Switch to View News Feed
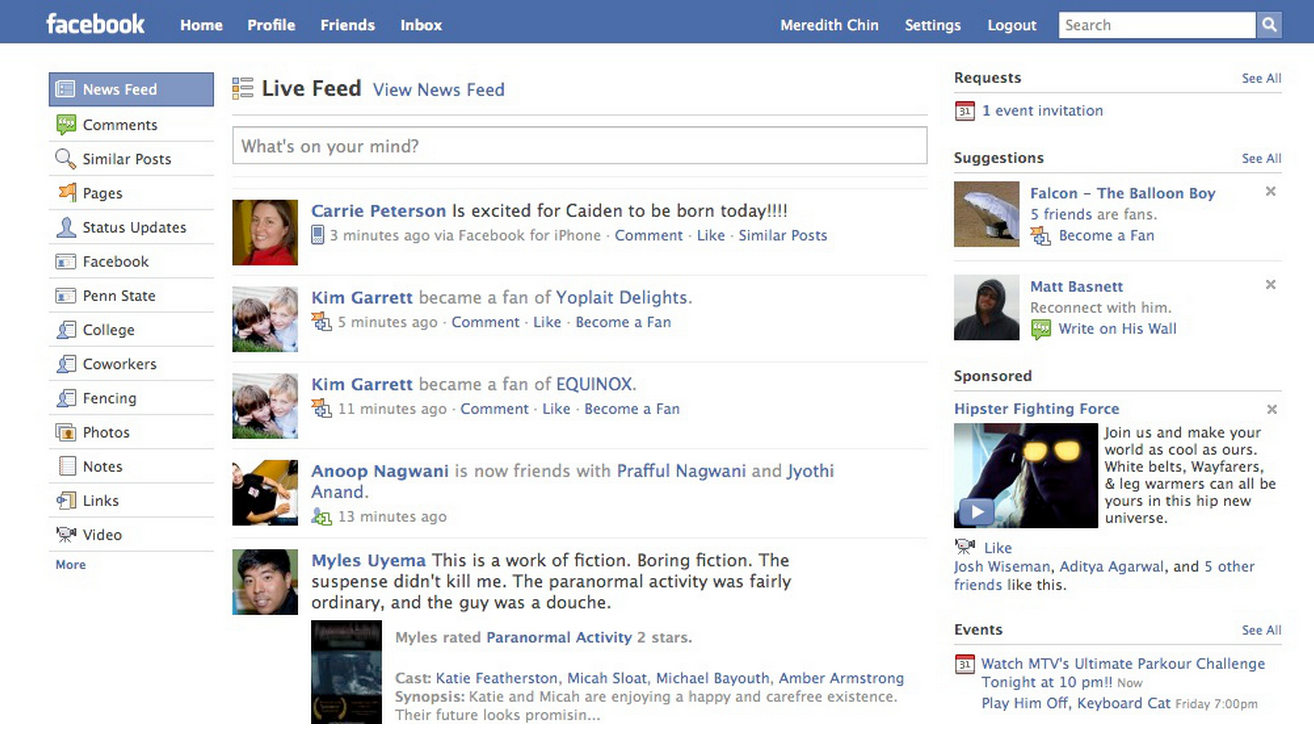The image size is (1314, 750). [438, 90]
